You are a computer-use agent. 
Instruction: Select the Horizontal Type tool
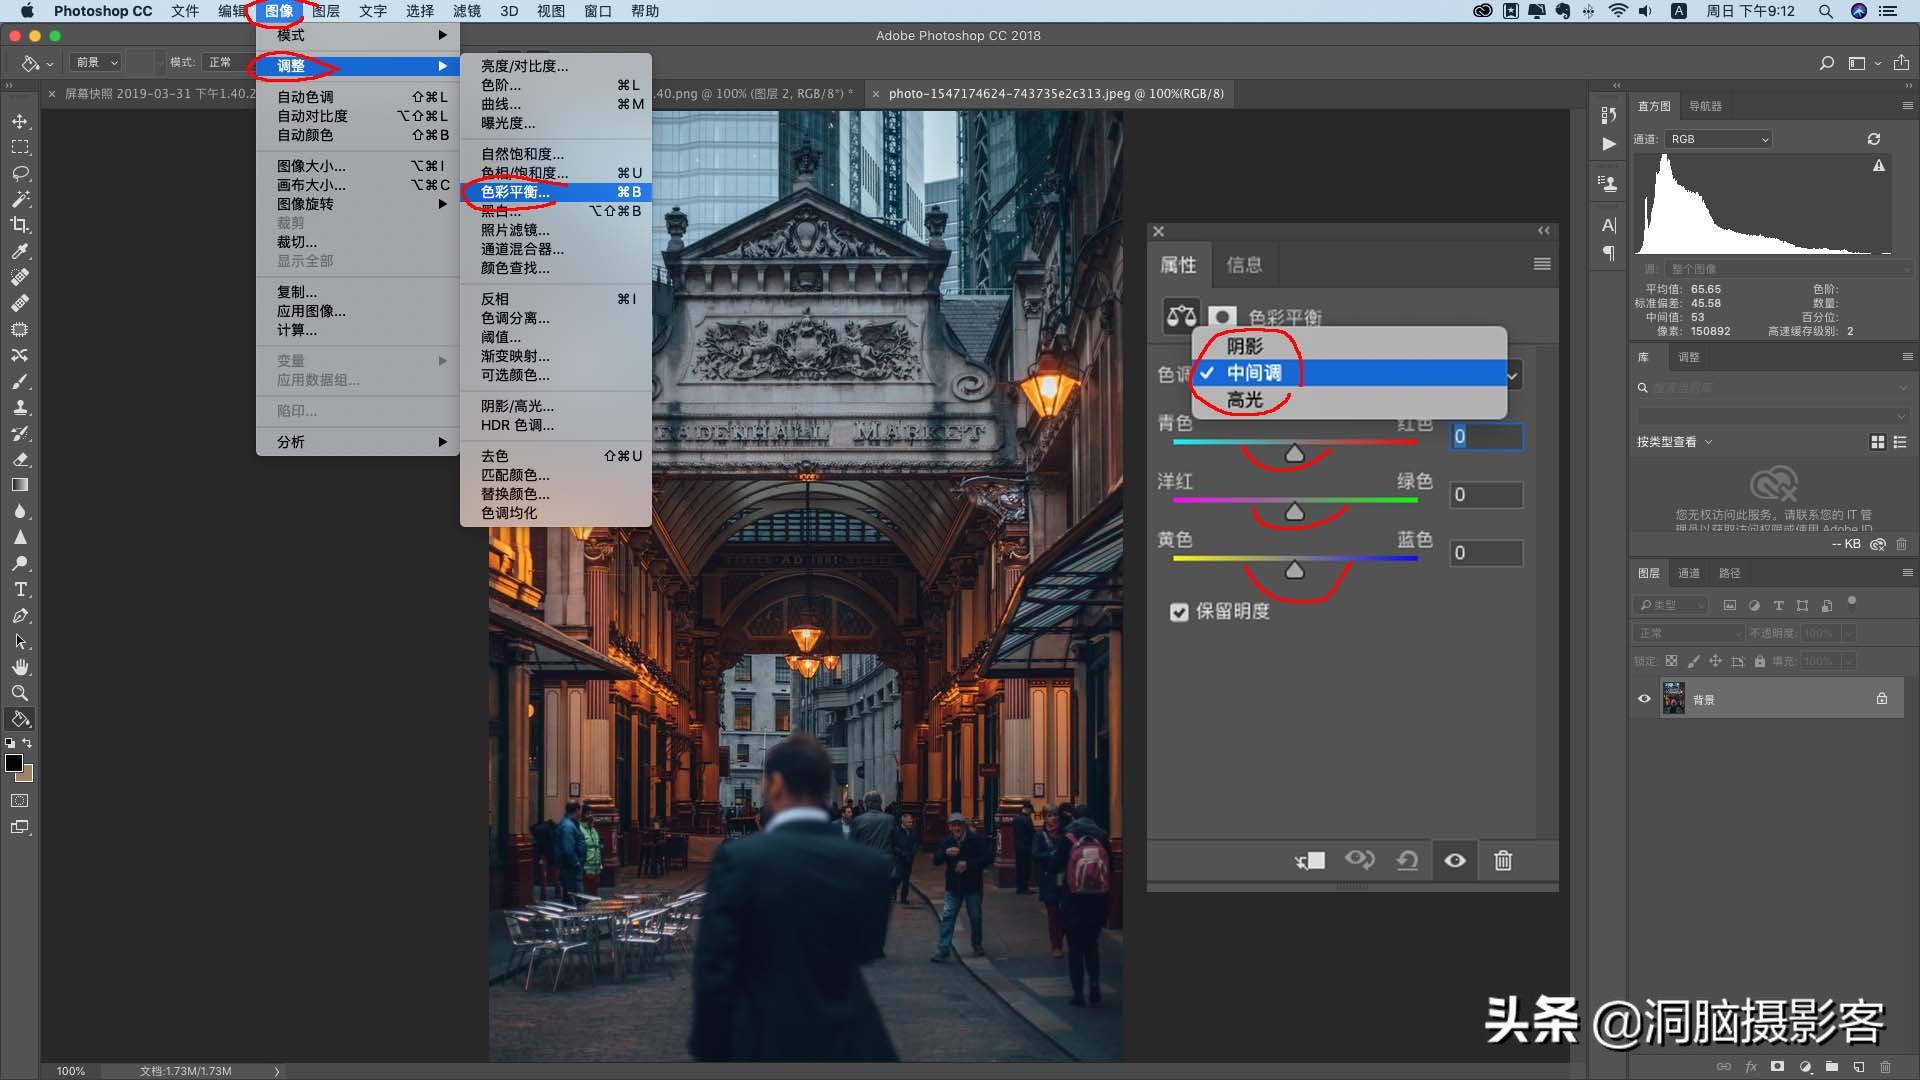pyautogui.click(x=20, y=589)
